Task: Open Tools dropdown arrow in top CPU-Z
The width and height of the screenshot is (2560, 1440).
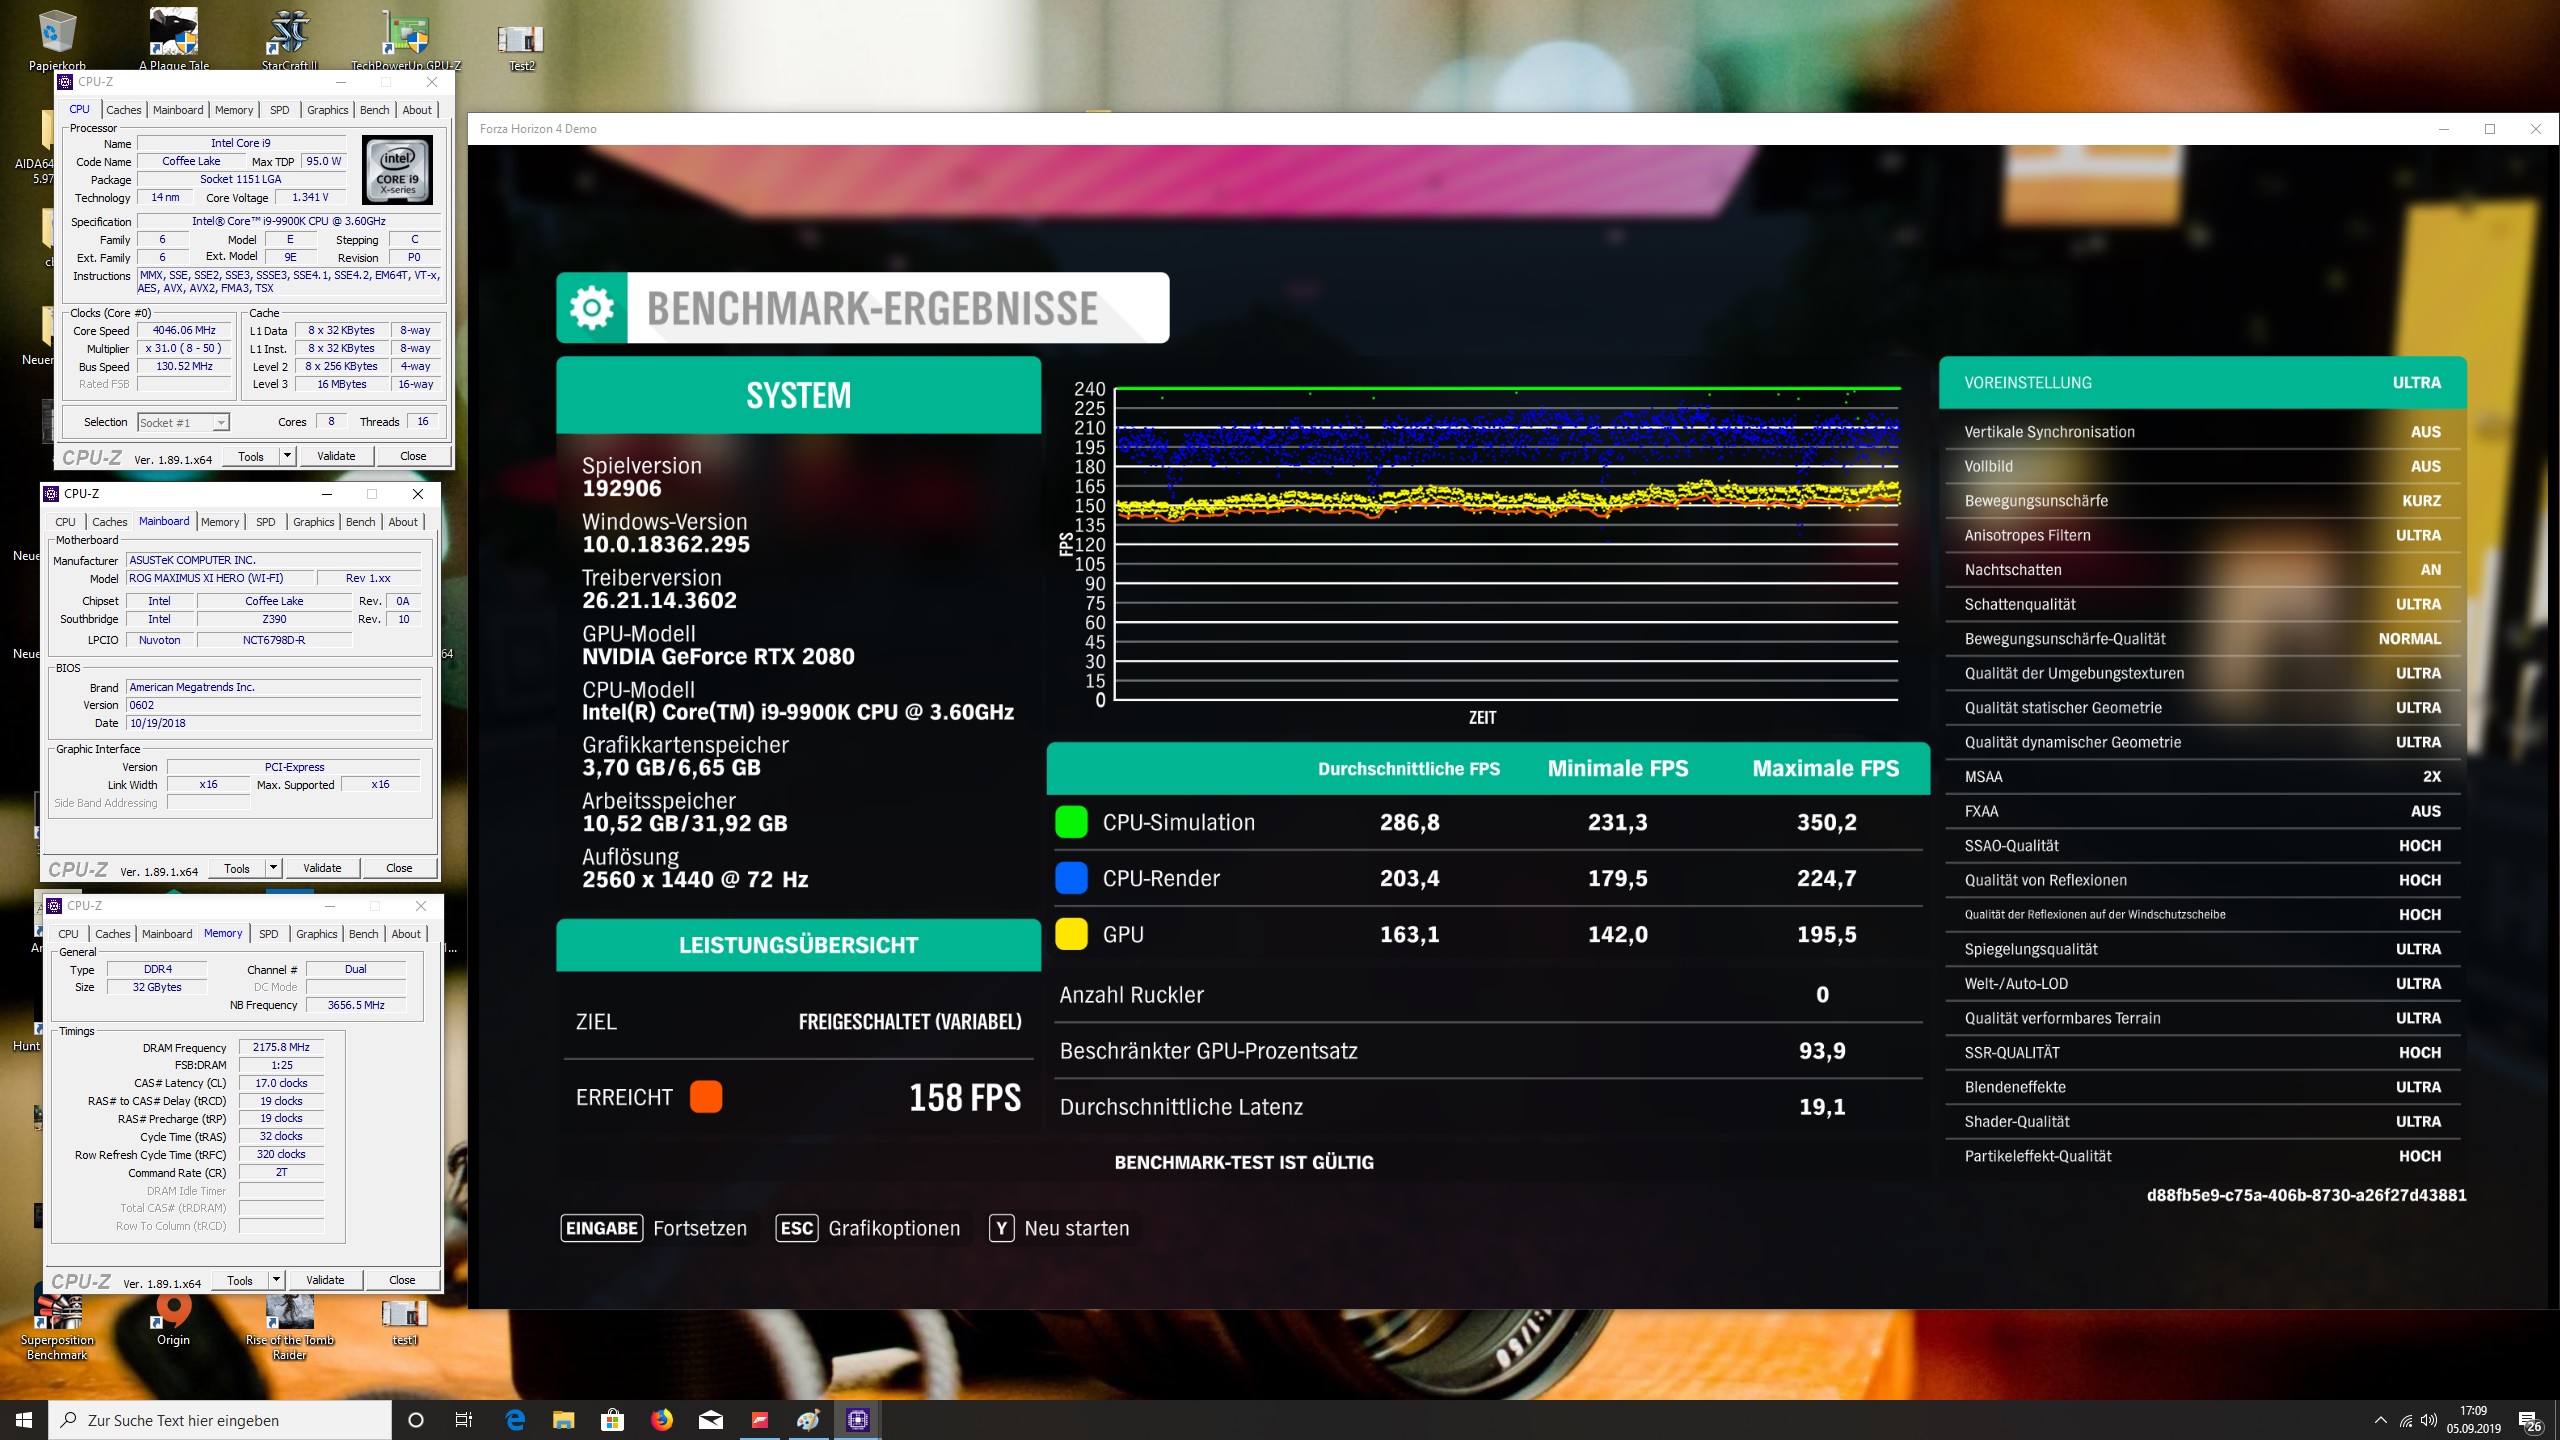Action: click(x=287, y=456)
